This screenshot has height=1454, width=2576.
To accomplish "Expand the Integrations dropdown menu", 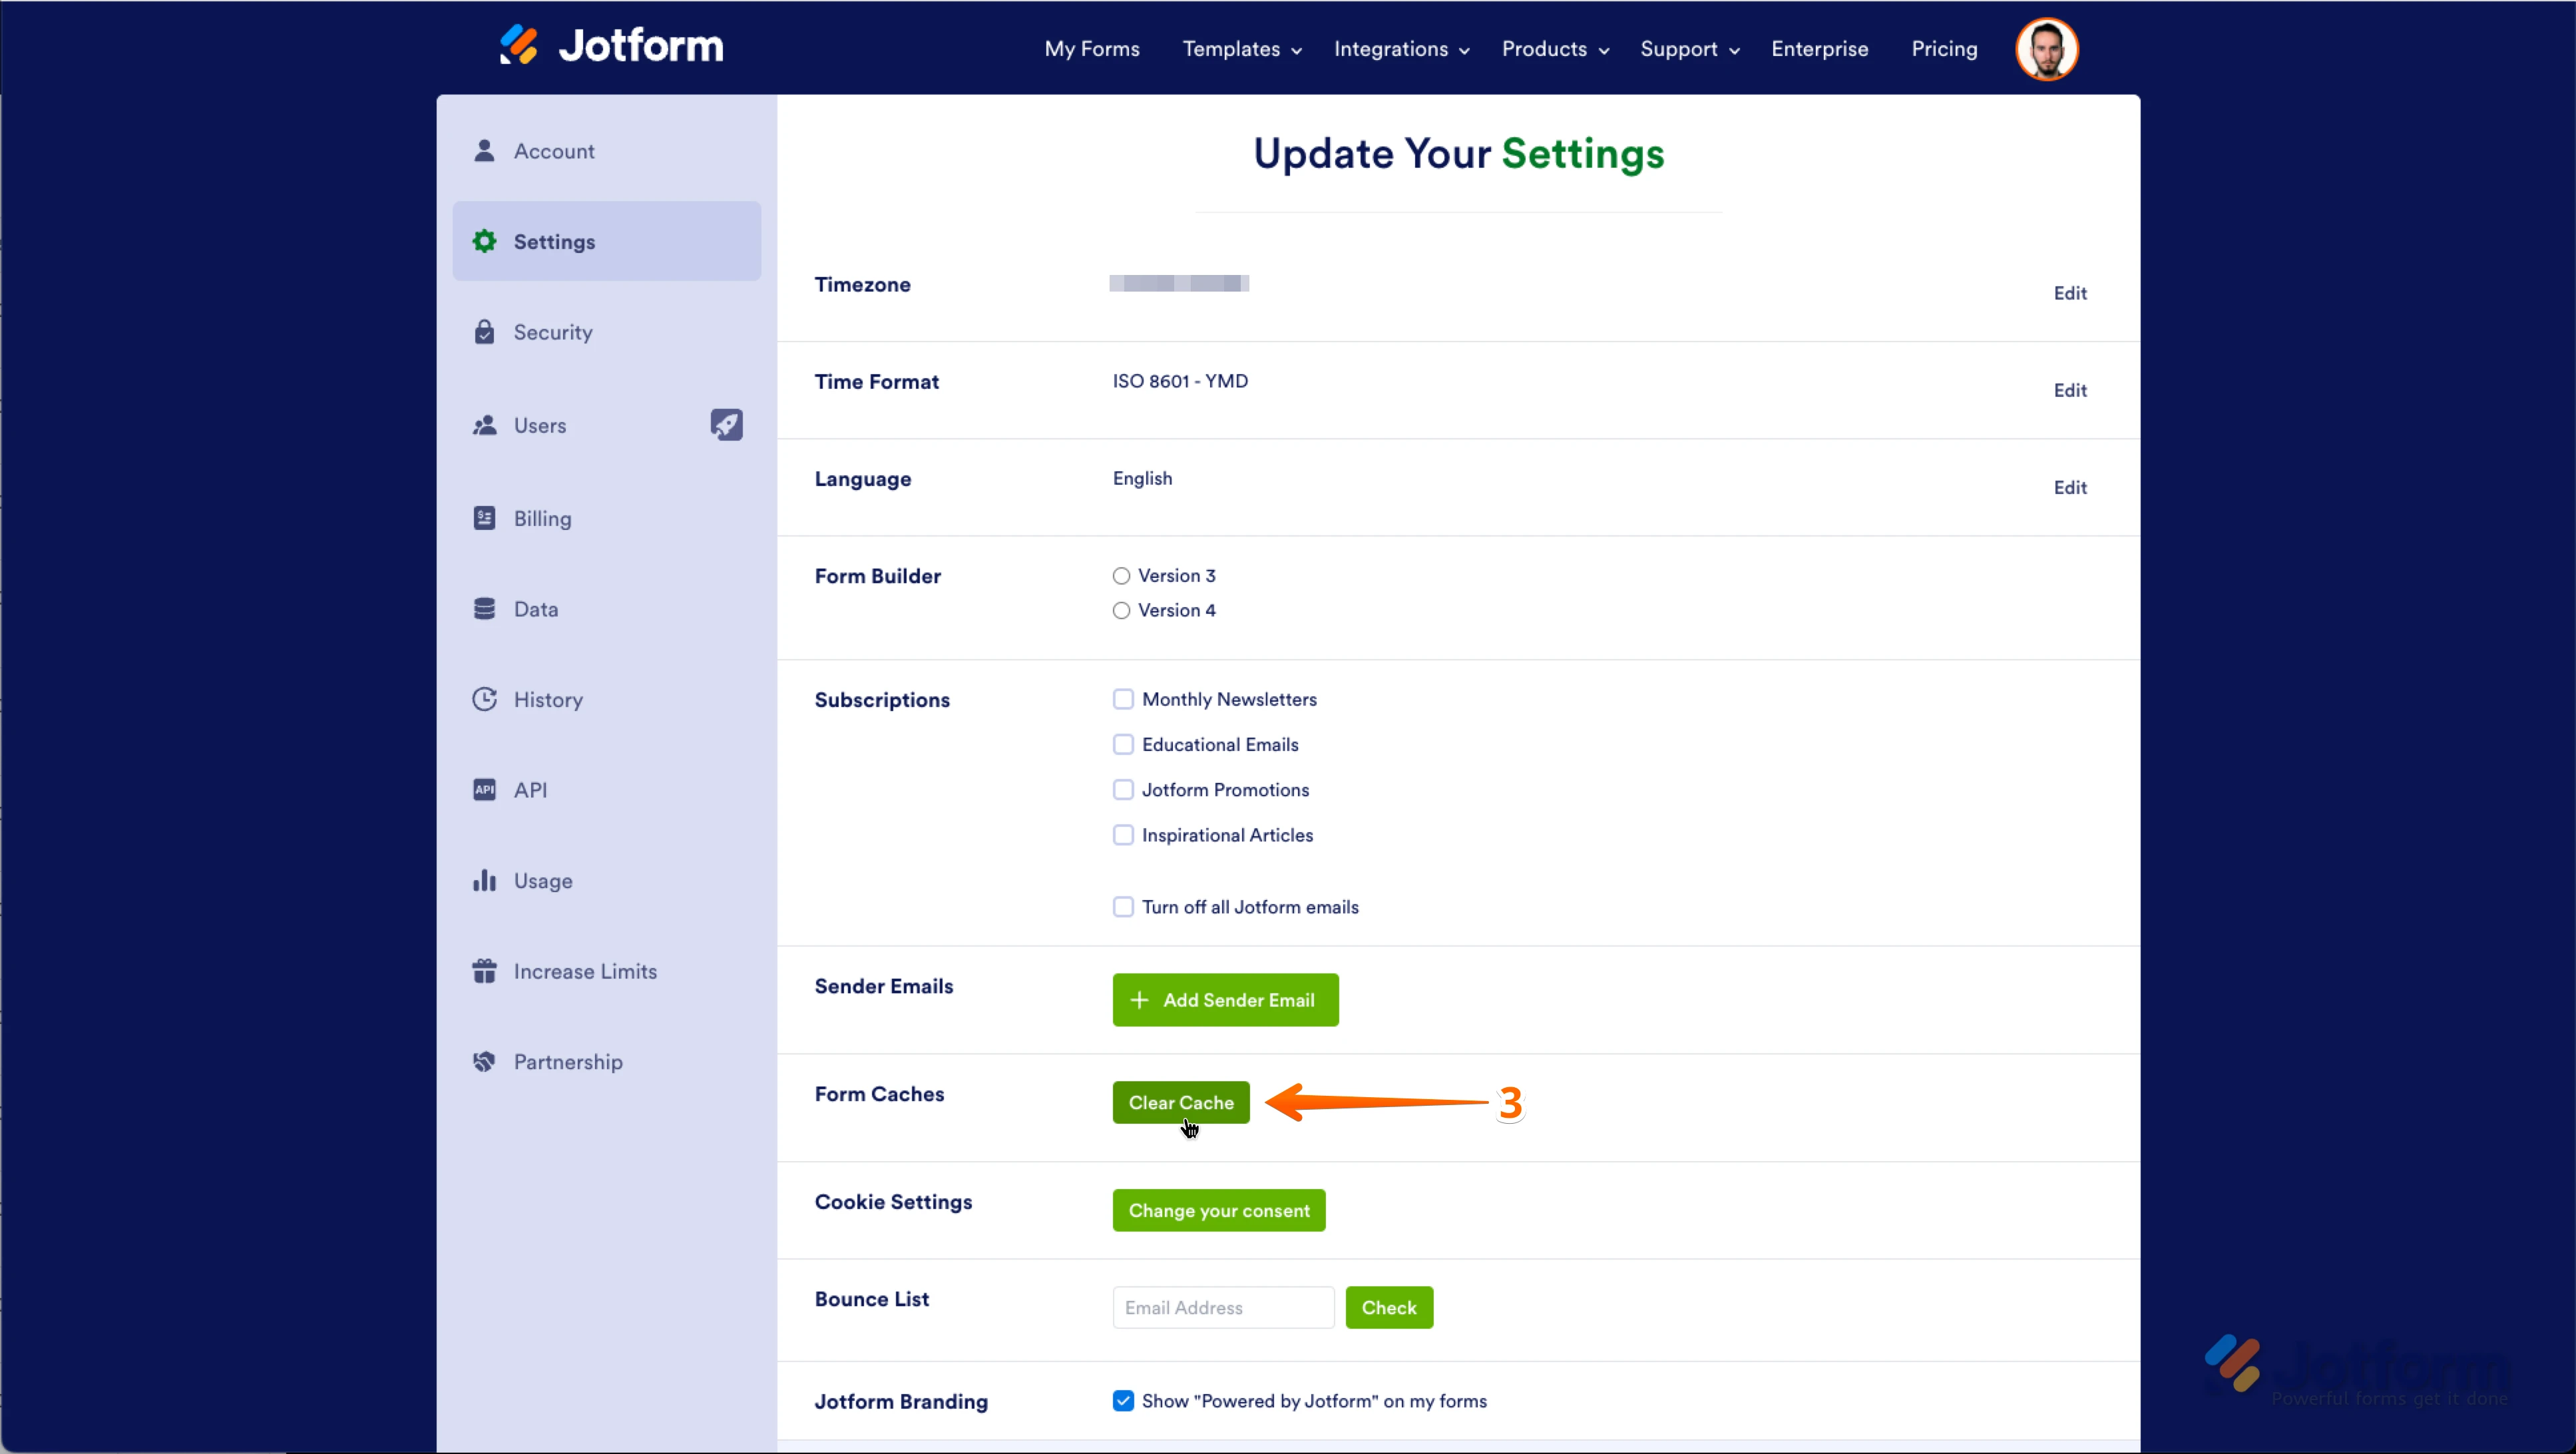I will pyautogui.click(x=1401, y=49).
